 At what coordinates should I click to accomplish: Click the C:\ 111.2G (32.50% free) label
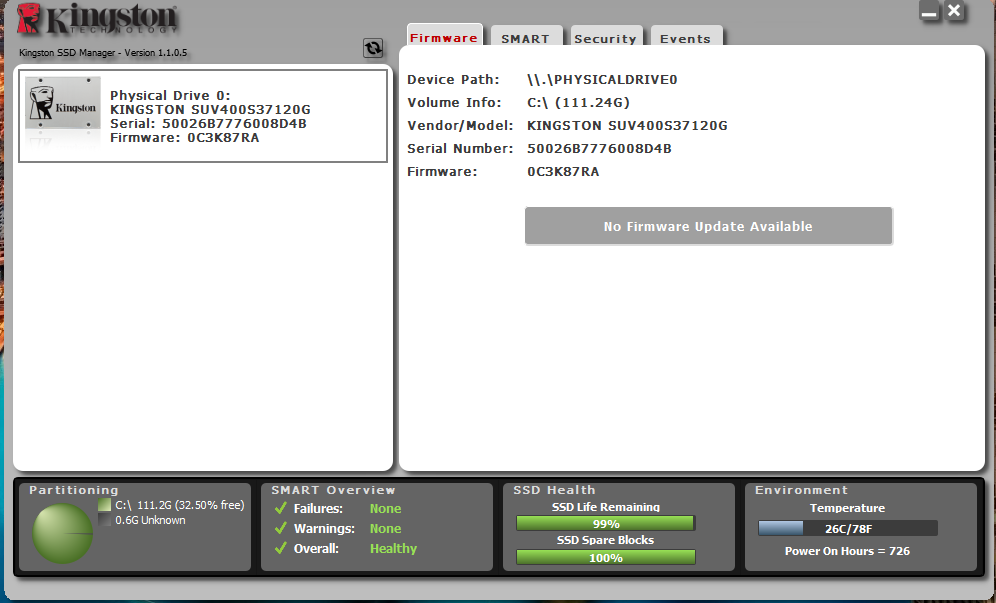tap(180, 505)
